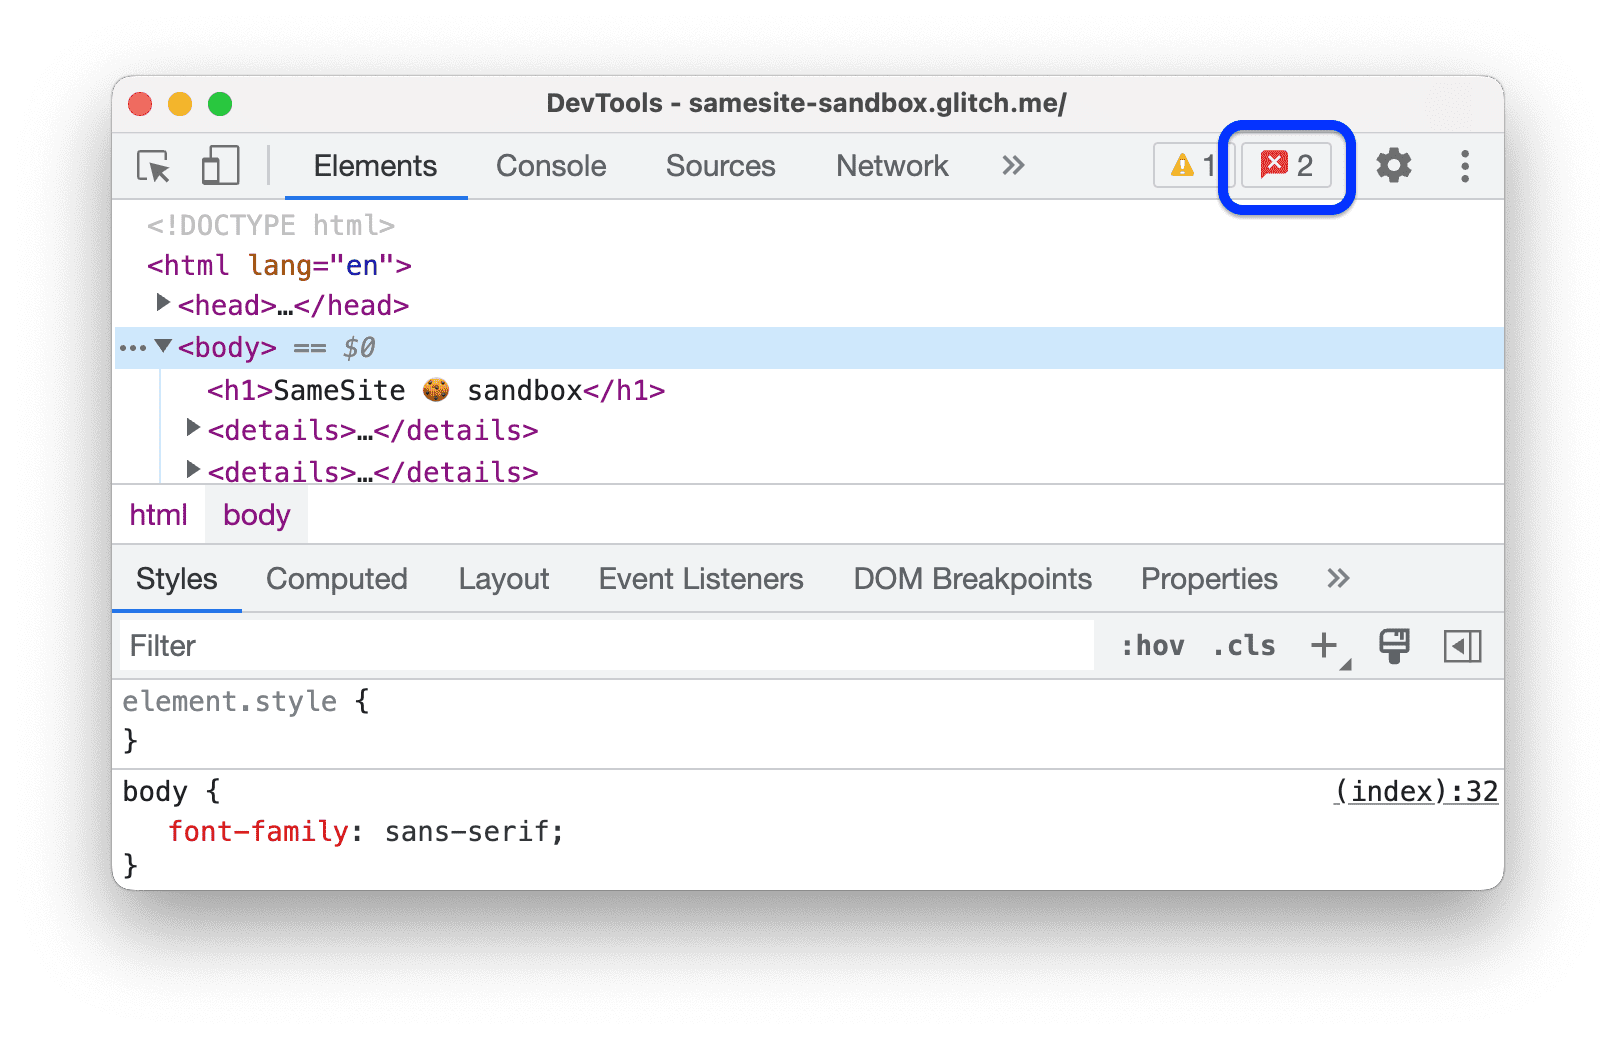Select html in the breadcrumb bar

[x=158, y=515]
